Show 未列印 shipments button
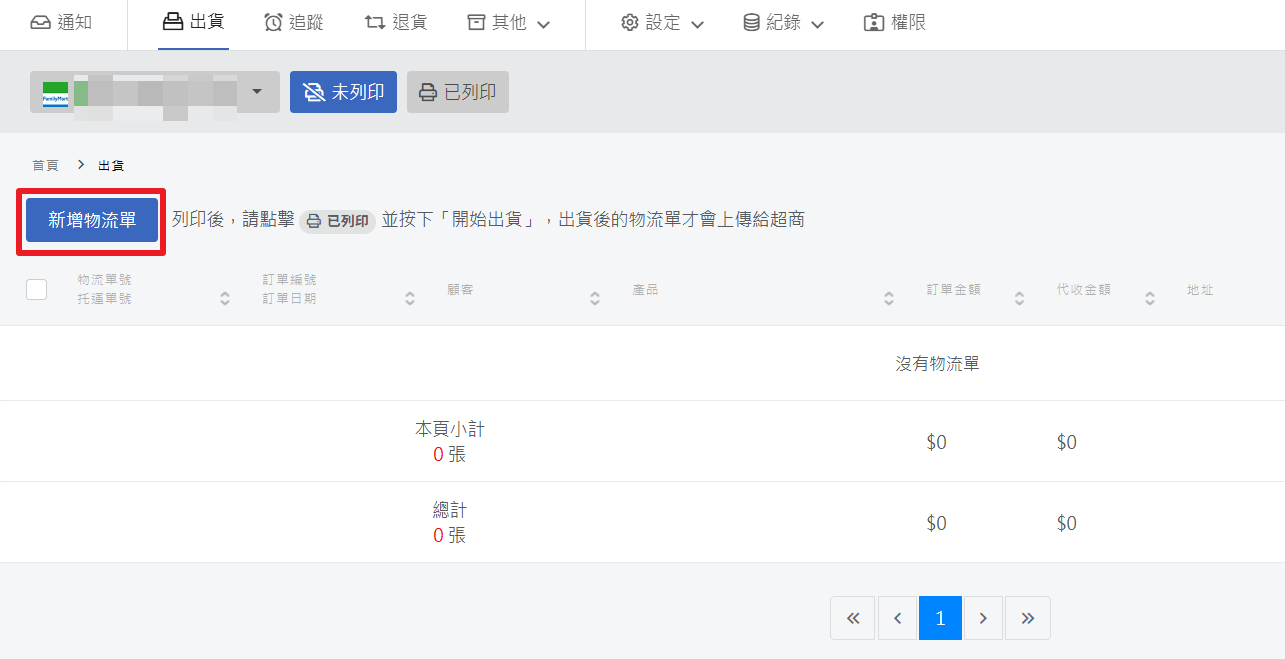This screenshot has height=659, width=1285. (343, 92)
